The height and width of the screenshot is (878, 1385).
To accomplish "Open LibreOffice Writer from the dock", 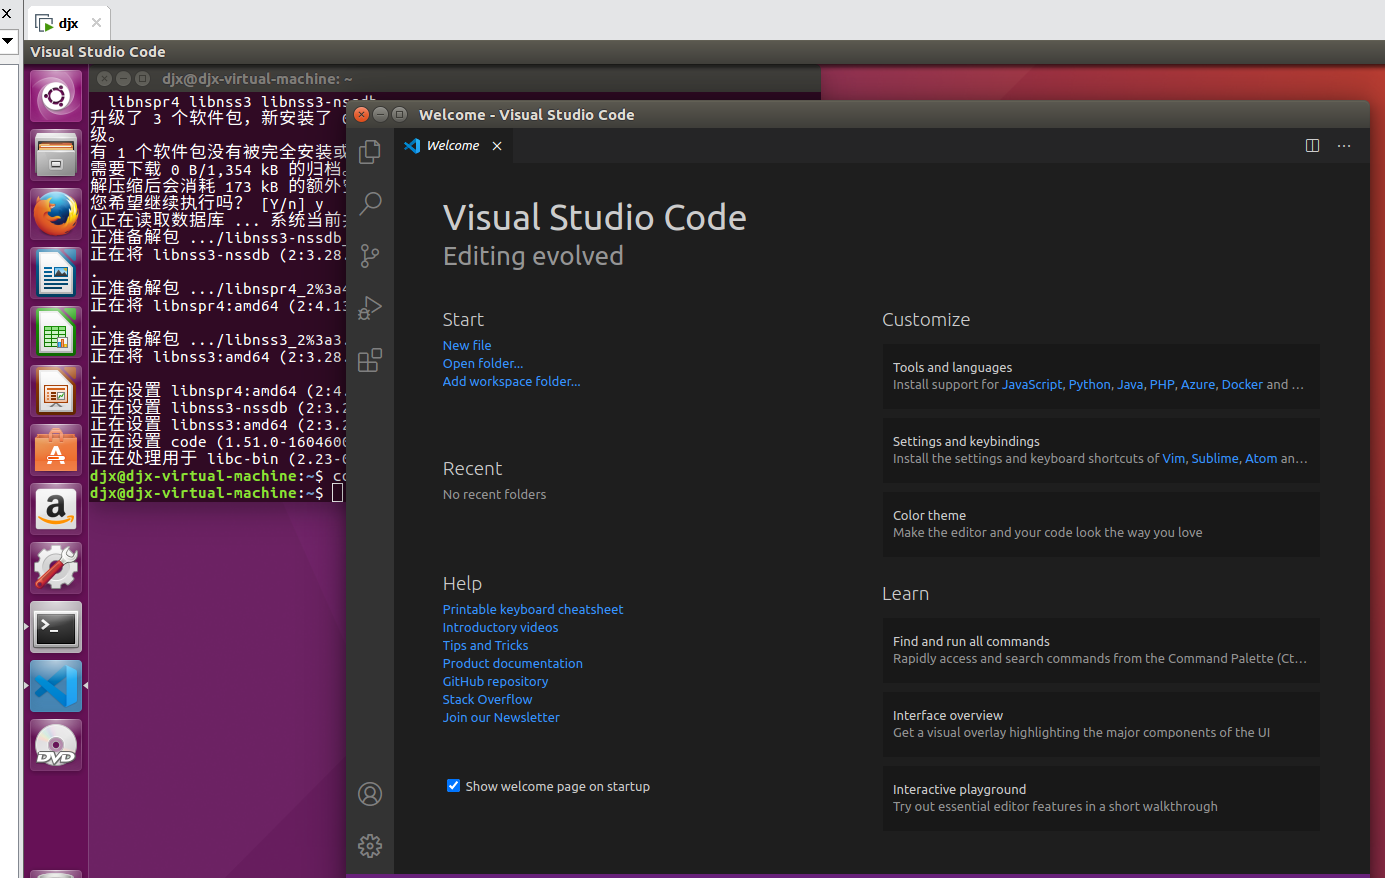I will tap(56, 273).
